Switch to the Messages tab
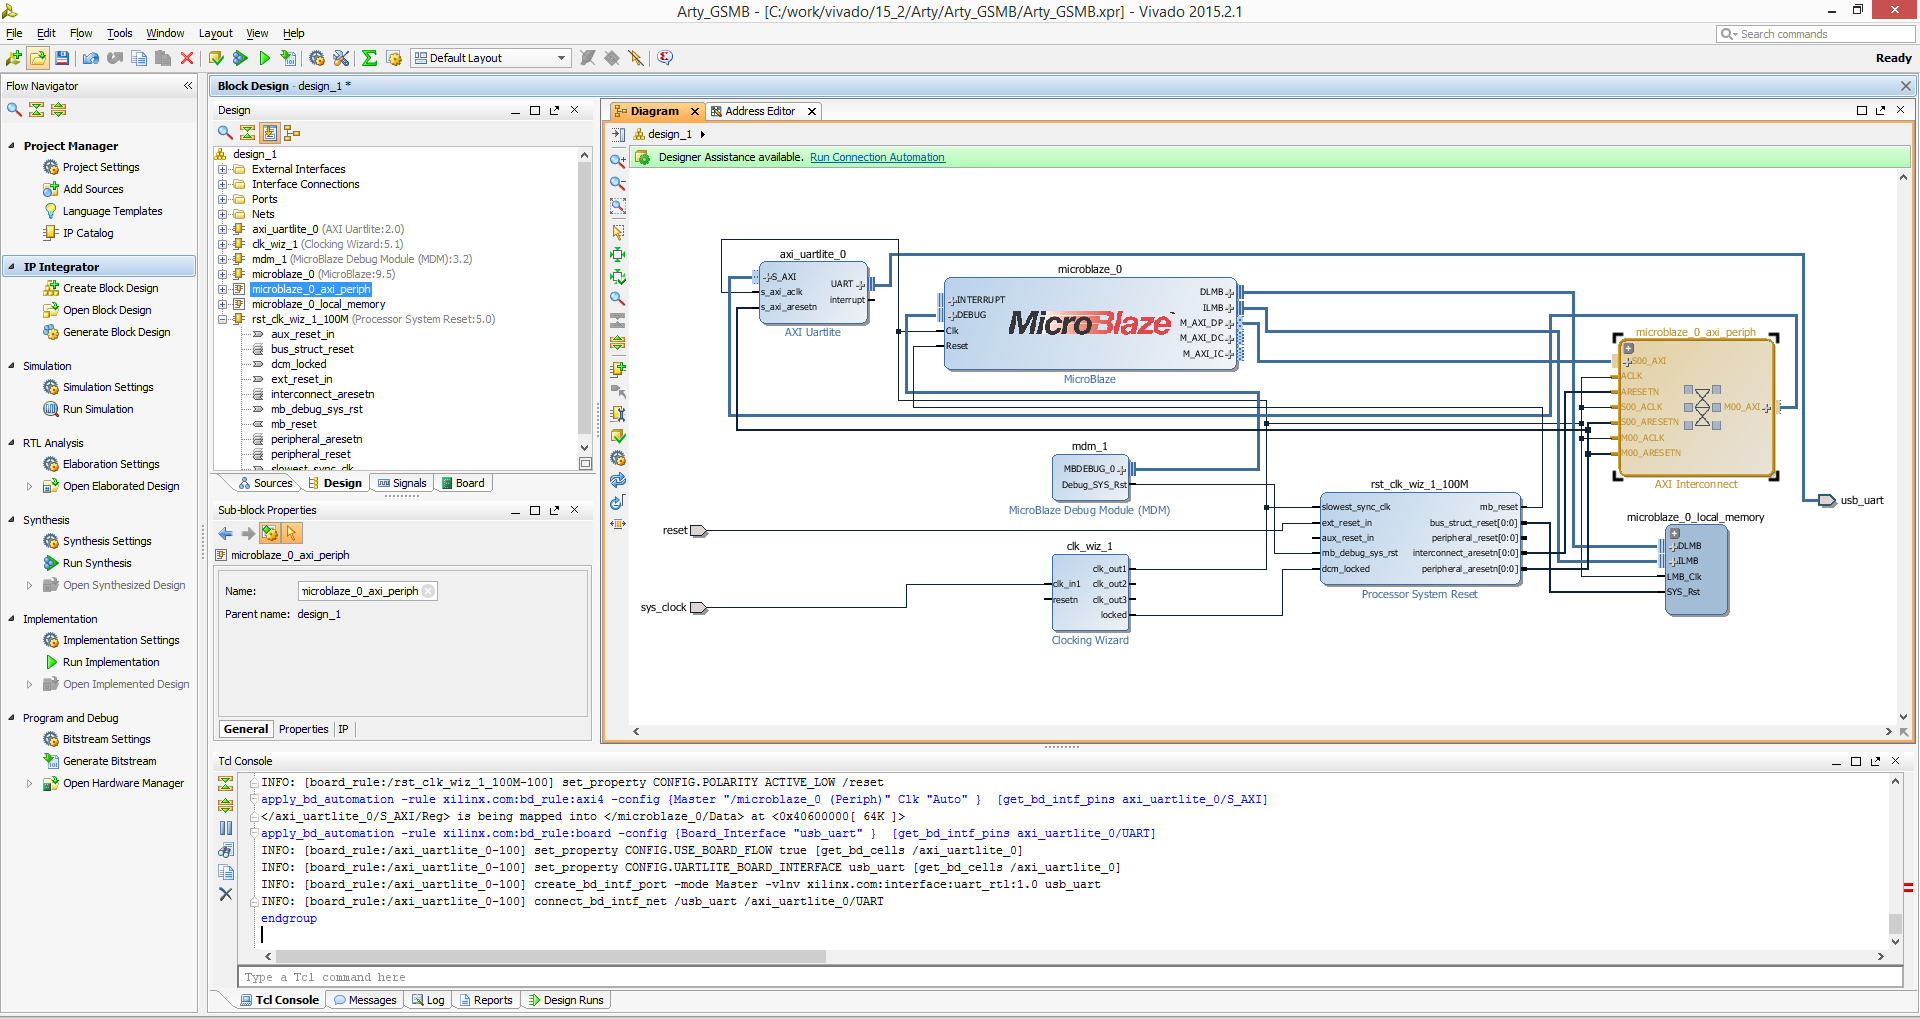Screen dimensions: 1920x1019 tap(365, 1000)
